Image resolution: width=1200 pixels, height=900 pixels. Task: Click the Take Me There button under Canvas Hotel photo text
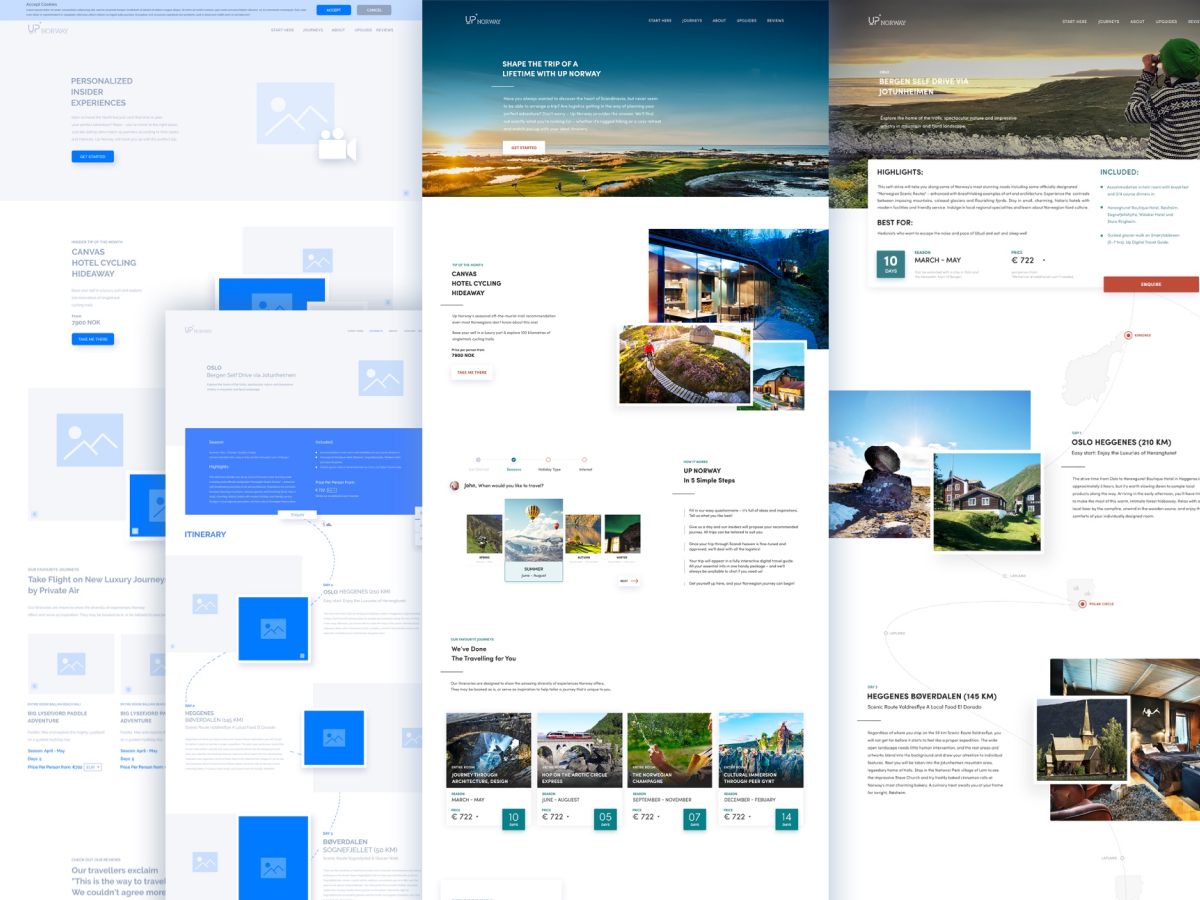(x=471, y=372)
